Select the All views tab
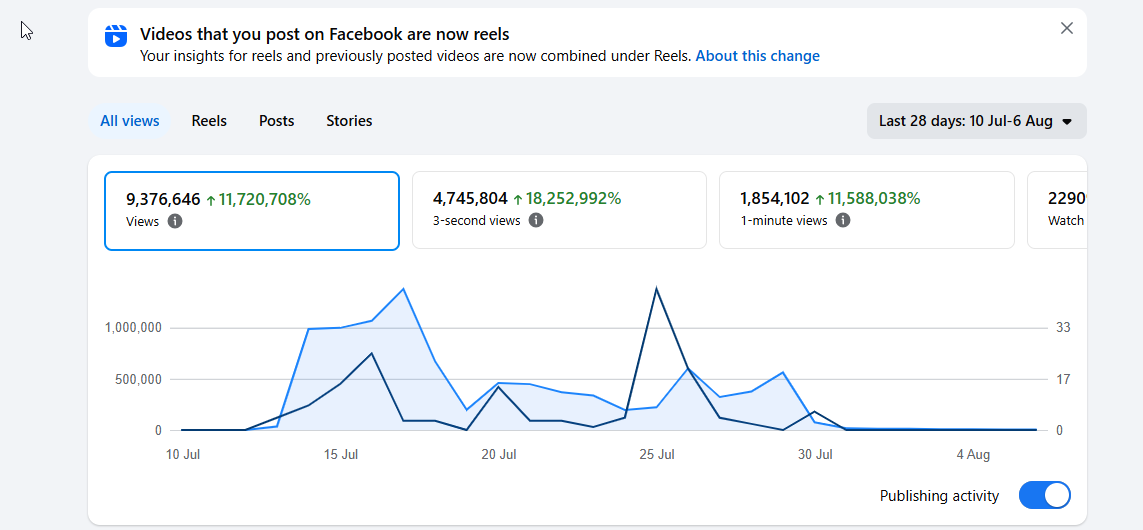This screenshot has height=530, width=1143. [130, 121]
